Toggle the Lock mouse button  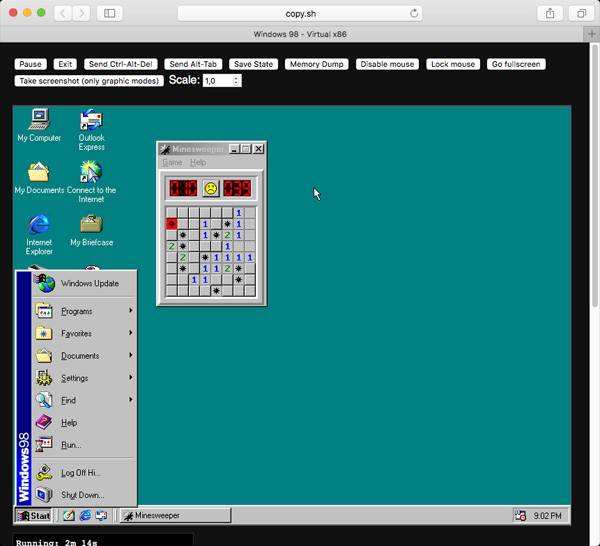[453, 64]
